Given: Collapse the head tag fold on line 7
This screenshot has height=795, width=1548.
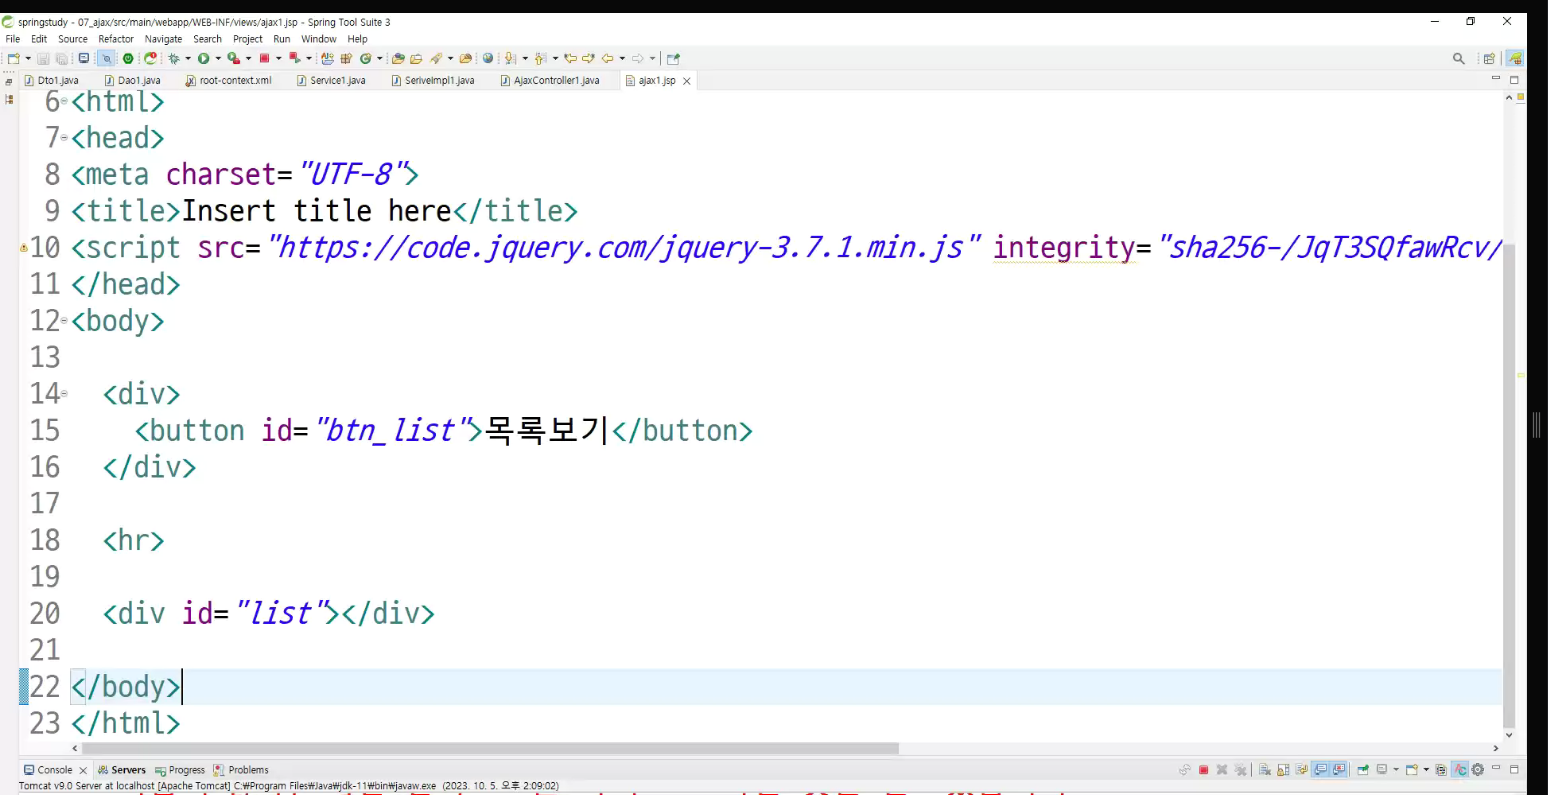Looking at the screenshot, I should coord(65,138).
